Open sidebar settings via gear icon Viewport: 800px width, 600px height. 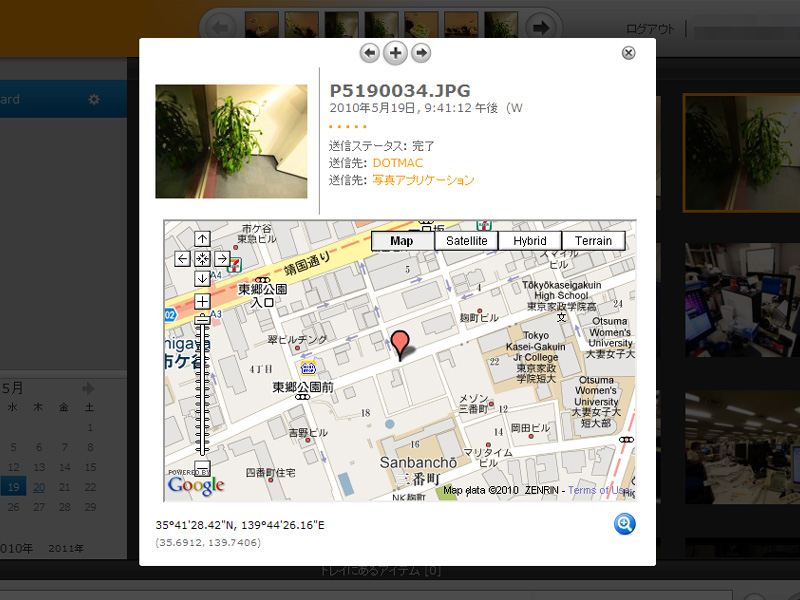[93, 98]
